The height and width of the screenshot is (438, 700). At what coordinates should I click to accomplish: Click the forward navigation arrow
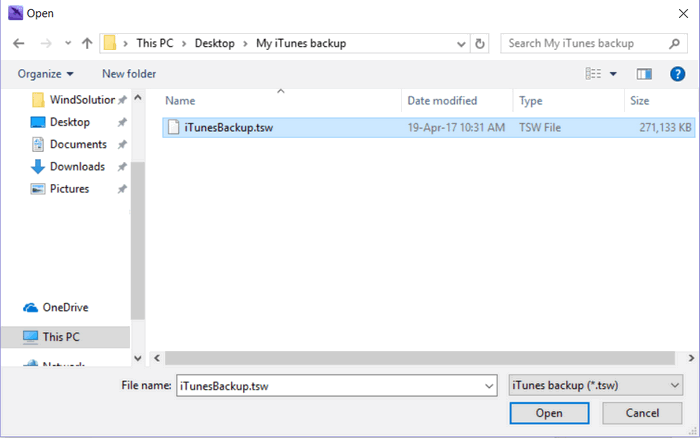pos(46,43)
